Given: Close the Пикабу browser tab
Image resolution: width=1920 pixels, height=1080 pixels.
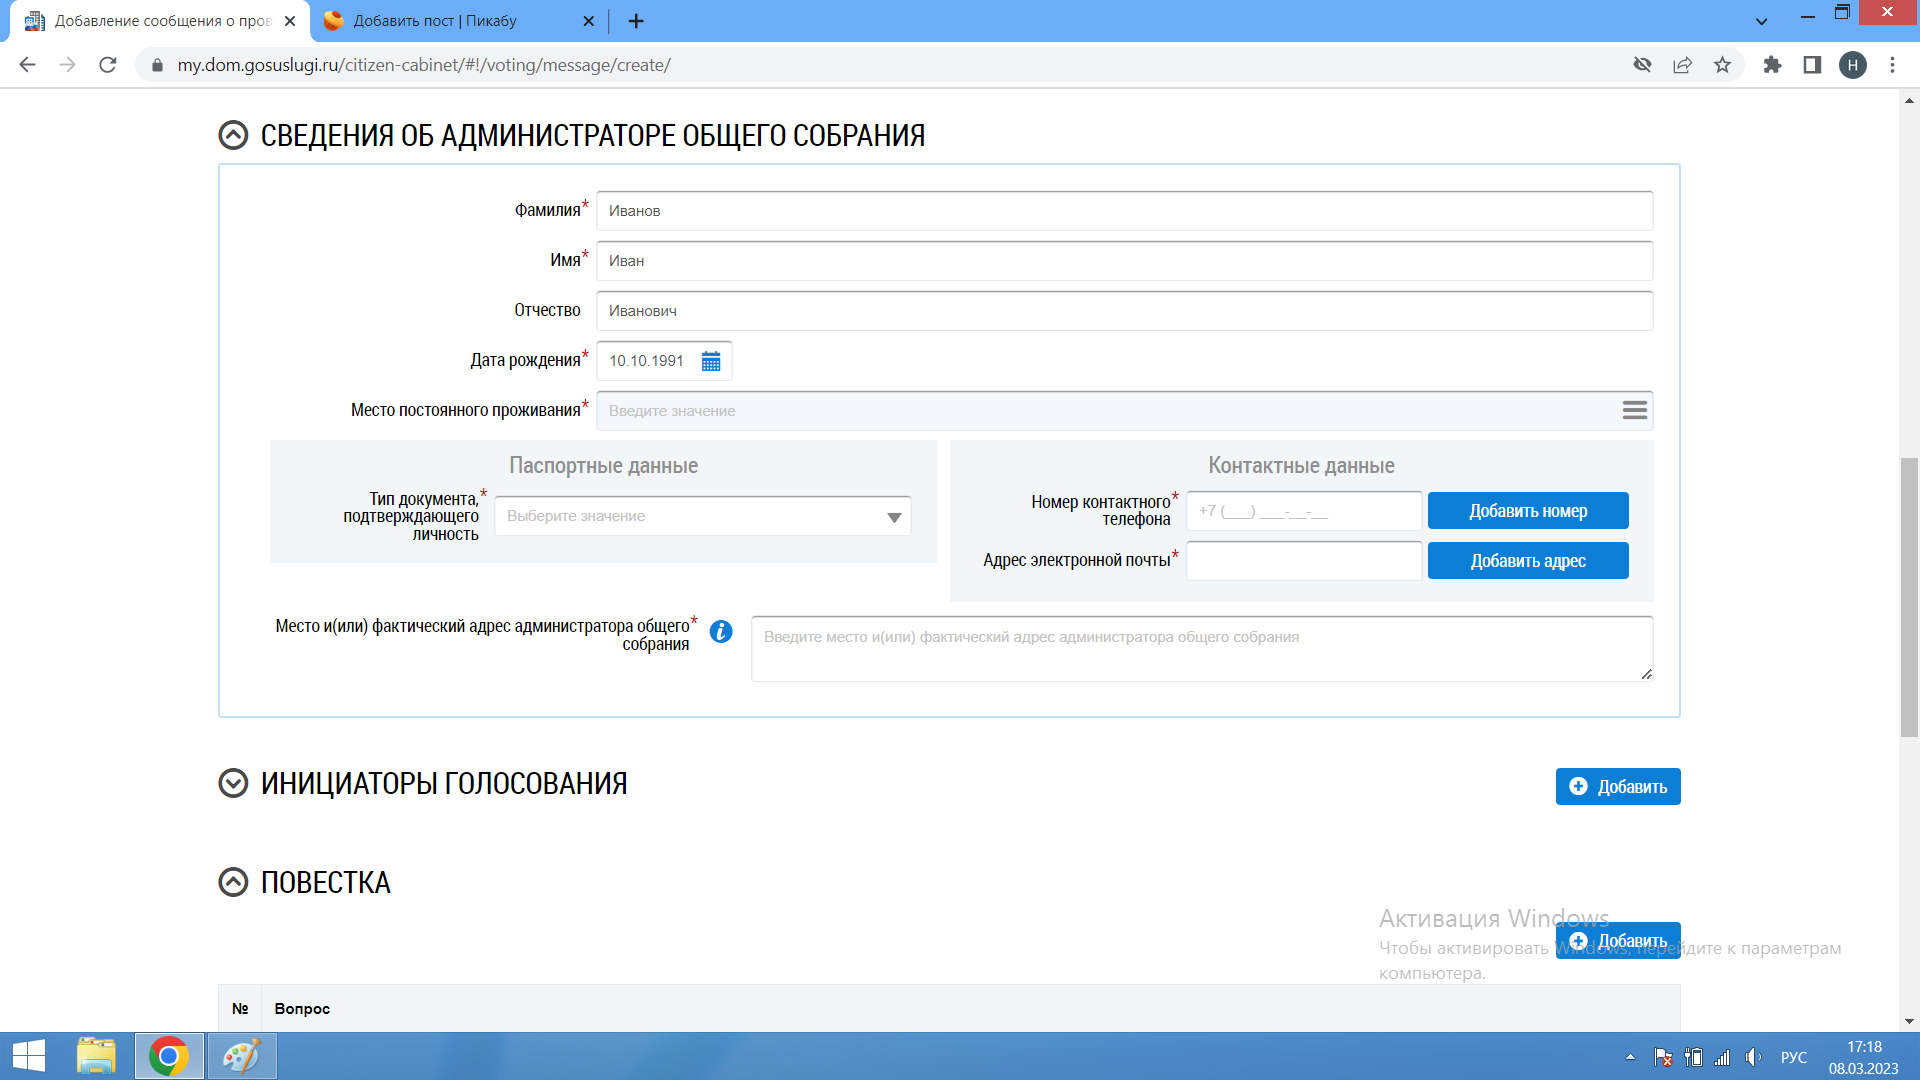Looking at the screenshot, I should coord(588,21).
